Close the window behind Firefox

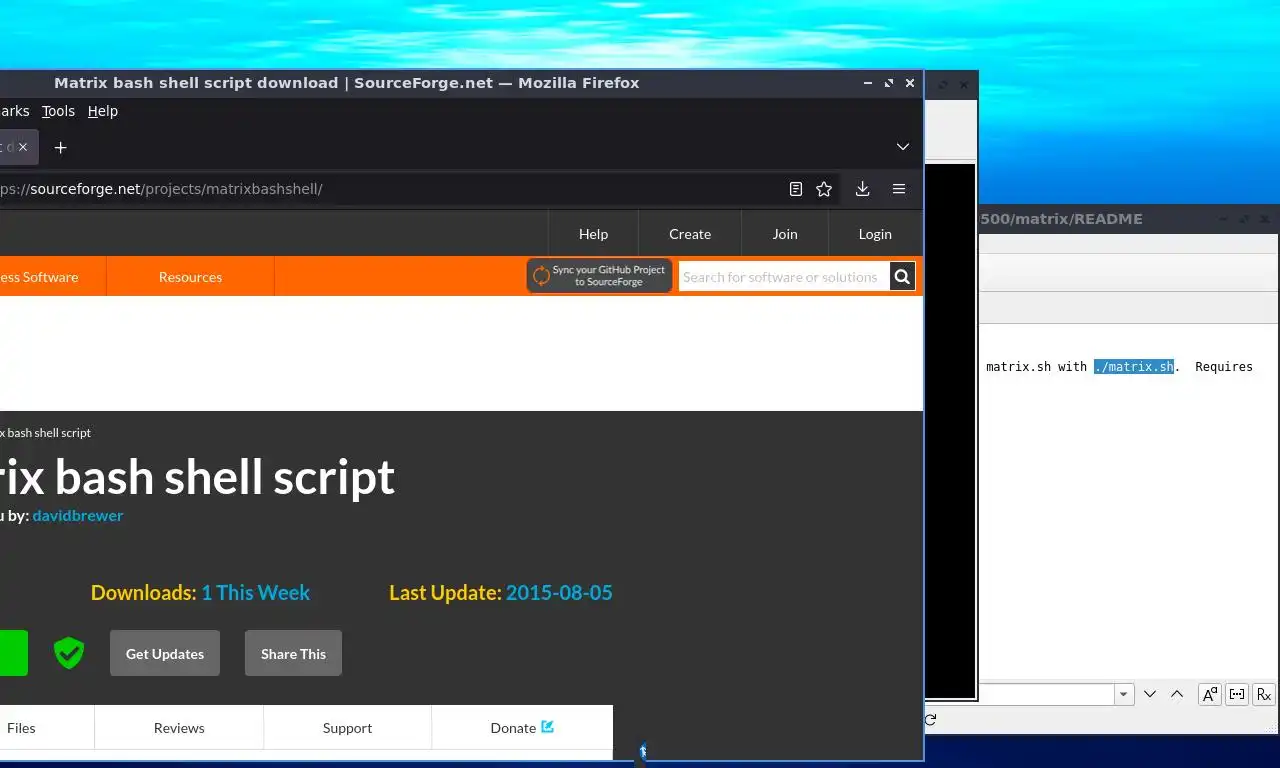click(964, 85)
